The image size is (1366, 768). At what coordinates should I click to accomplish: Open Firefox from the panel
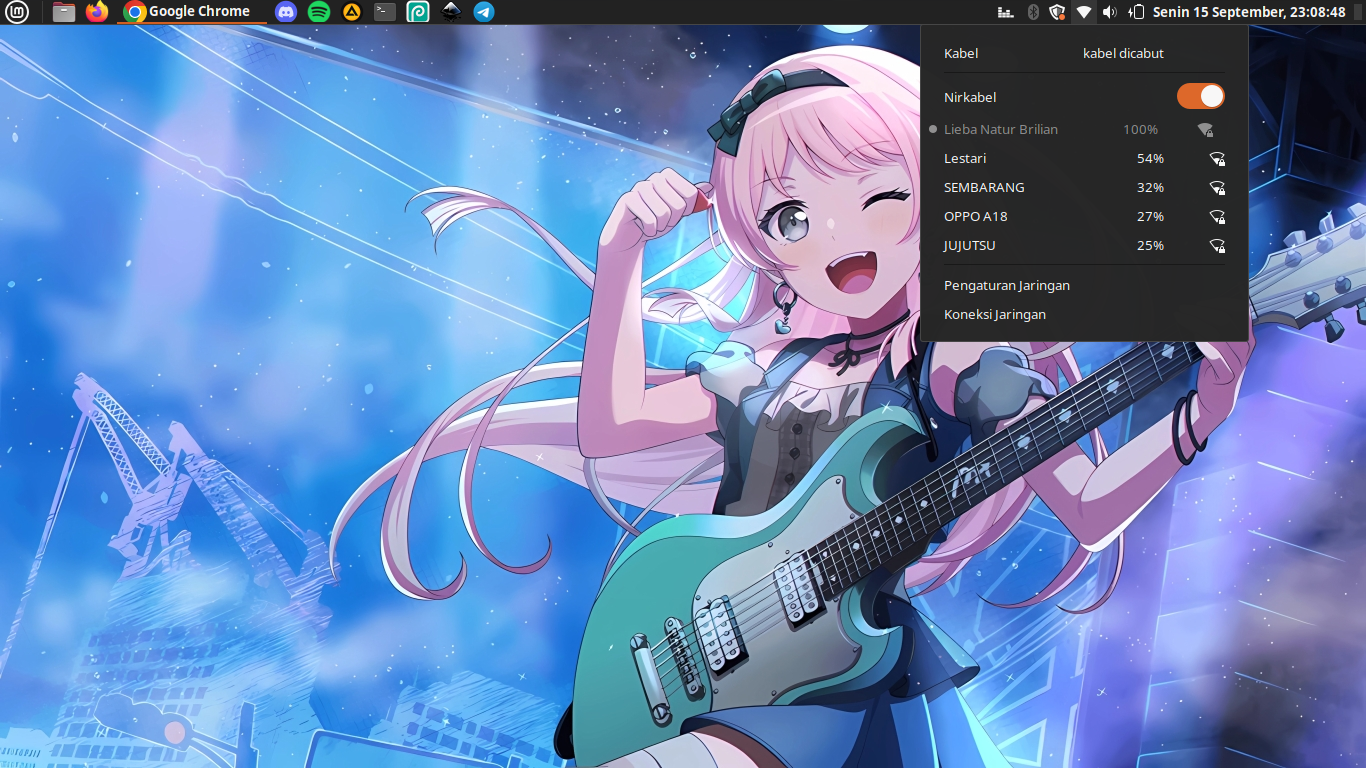pyautogui.click(x=97, y=12)
